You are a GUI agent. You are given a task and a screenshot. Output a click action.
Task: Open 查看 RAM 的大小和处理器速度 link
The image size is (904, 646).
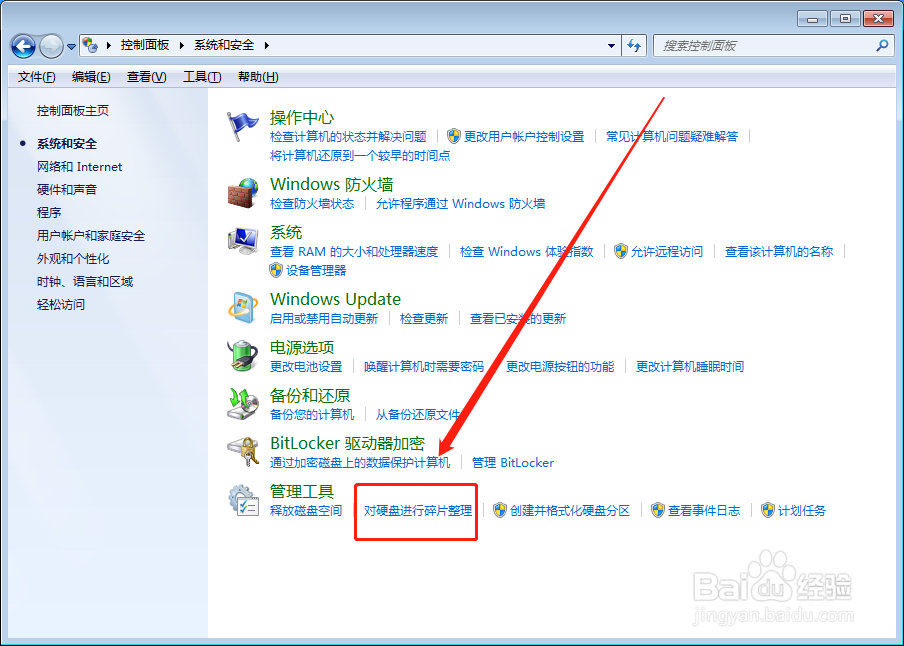click(x=354, y=252)
